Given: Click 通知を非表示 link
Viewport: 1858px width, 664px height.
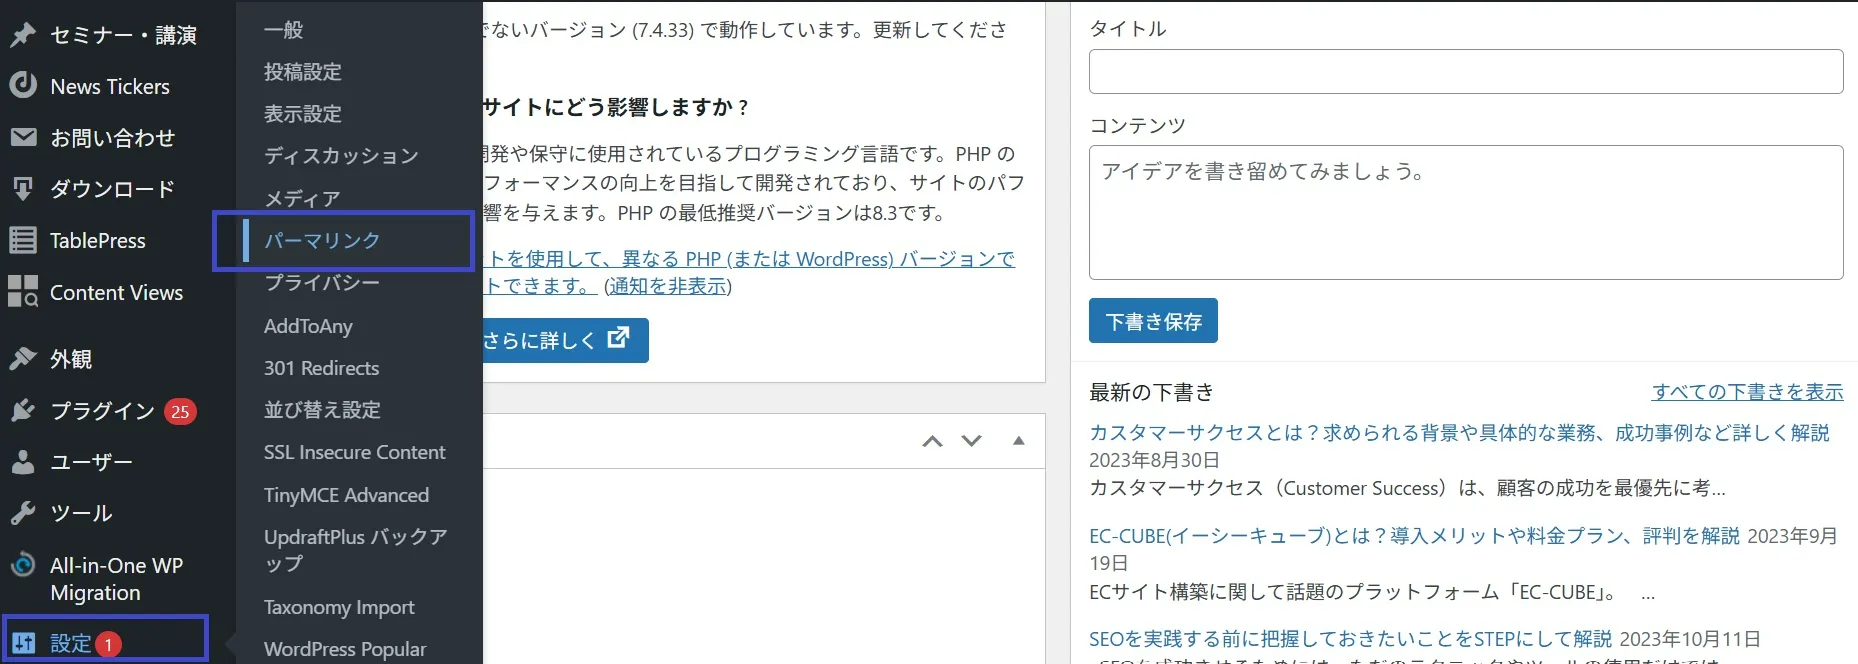Looking at the screenshot, I should point(668,286).
